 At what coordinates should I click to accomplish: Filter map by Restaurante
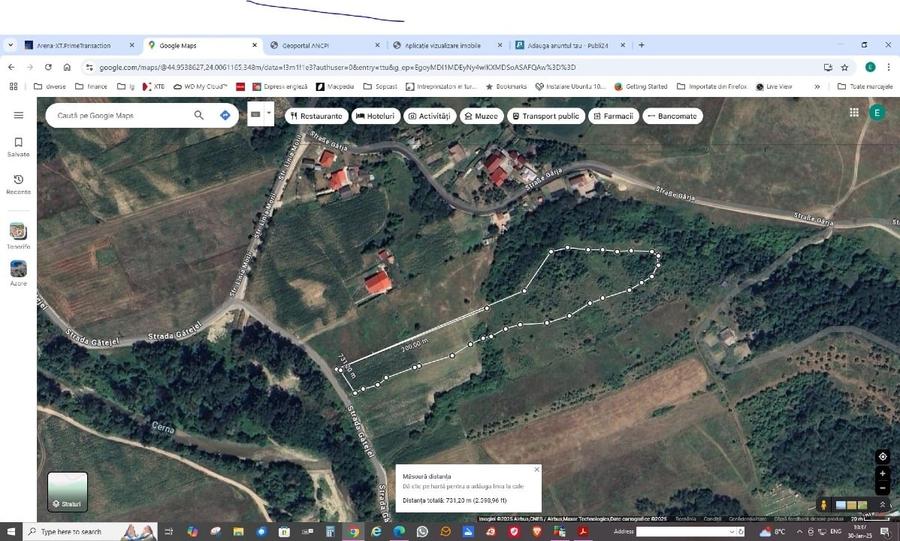coord(316,116)
